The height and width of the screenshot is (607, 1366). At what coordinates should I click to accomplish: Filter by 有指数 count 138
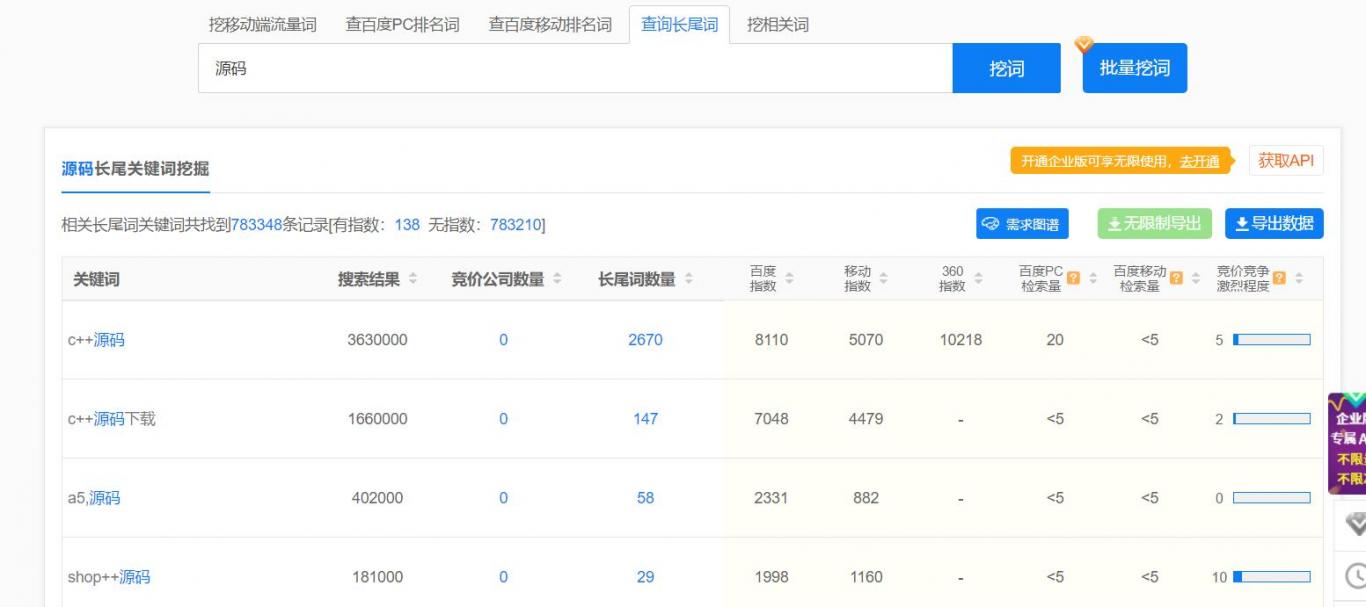[407, 225]
